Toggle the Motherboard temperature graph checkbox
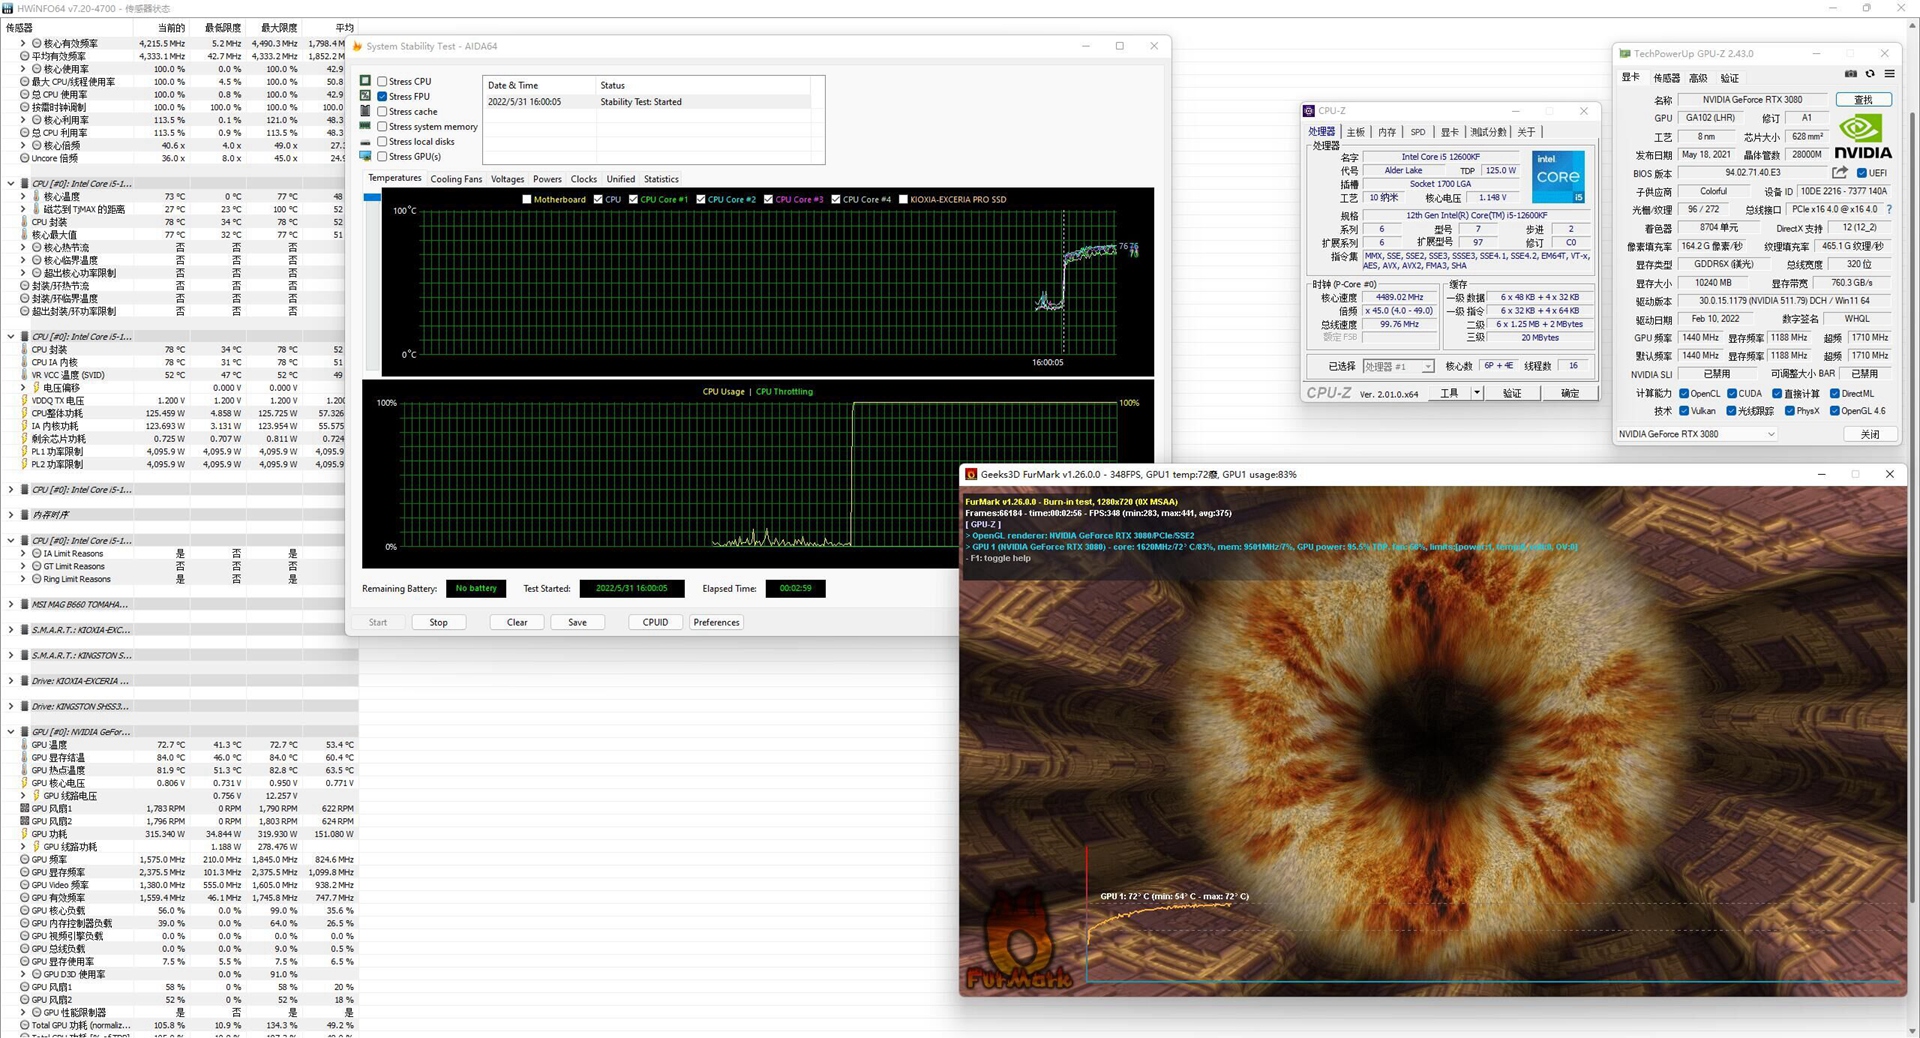Screen dimensions: 1920x1038 click(527, 200)
